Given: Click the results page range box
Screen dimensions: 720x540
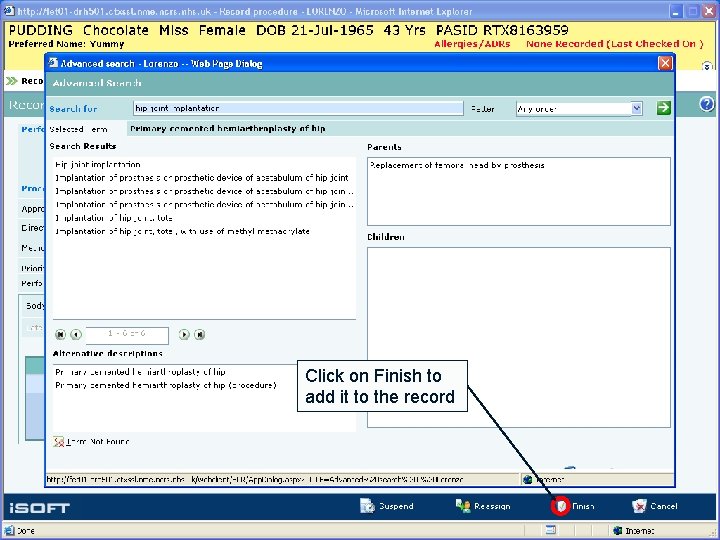Looking at the screenshot, I should [127, 335].
